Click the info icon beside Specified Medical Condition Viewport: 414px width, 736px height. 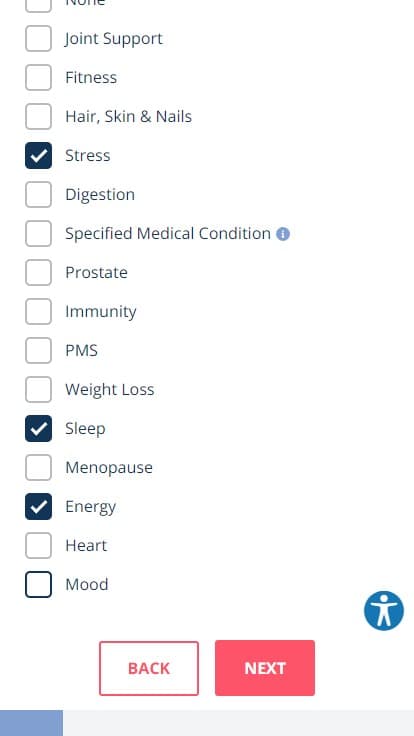tap(283, 234)
